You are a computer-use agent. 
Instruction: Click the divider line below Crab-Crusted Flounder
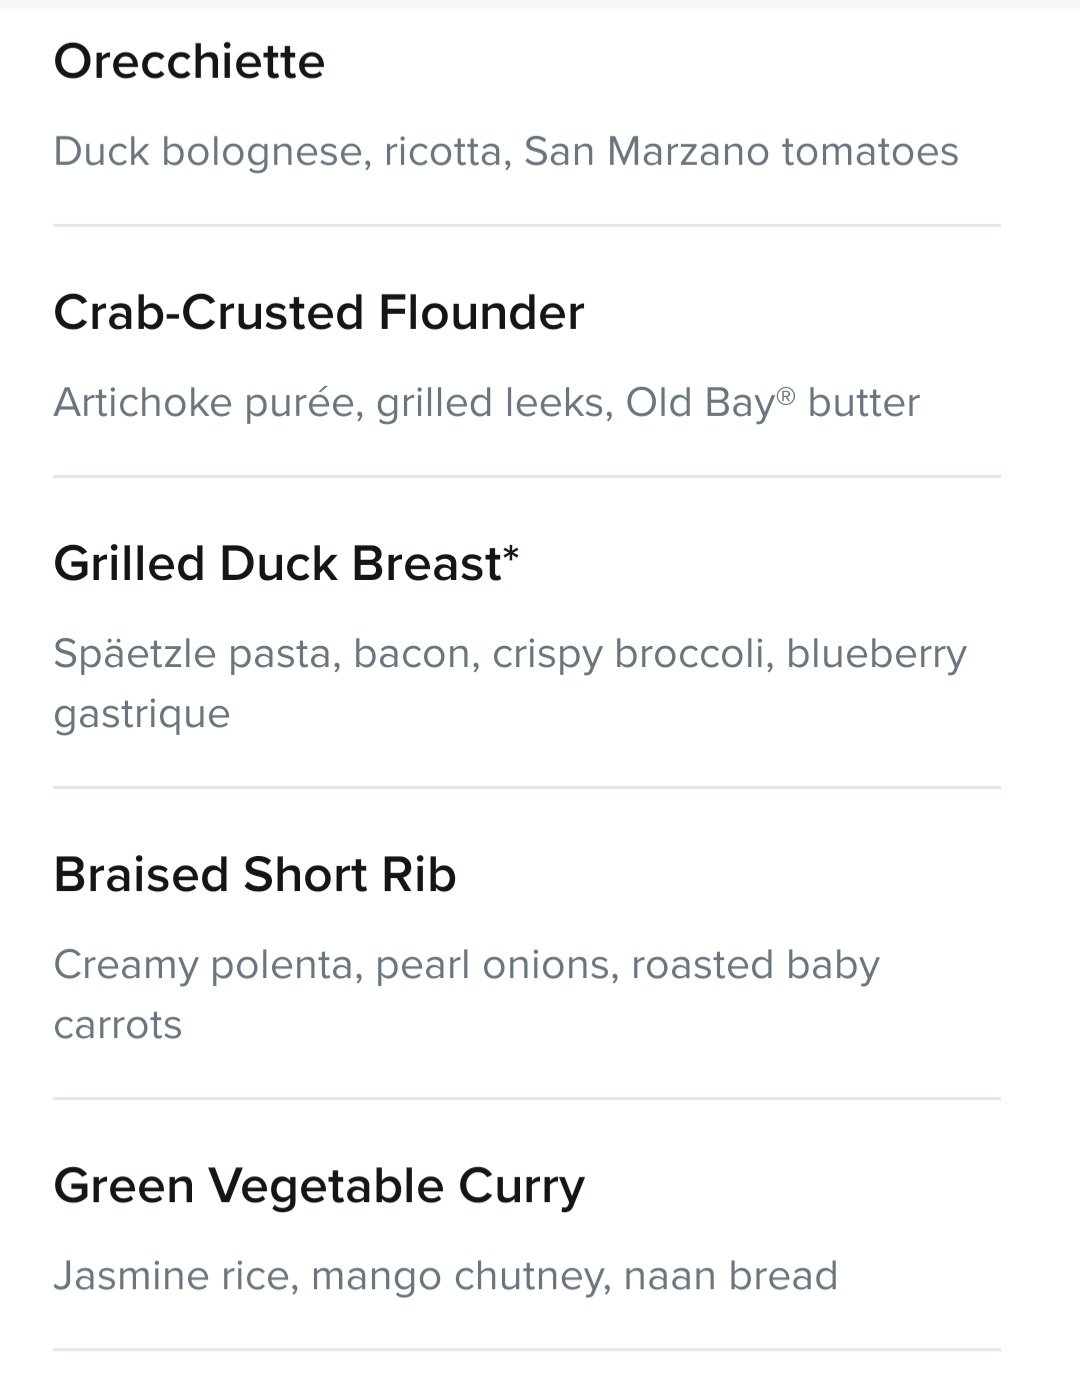click(x=527, y=477)
